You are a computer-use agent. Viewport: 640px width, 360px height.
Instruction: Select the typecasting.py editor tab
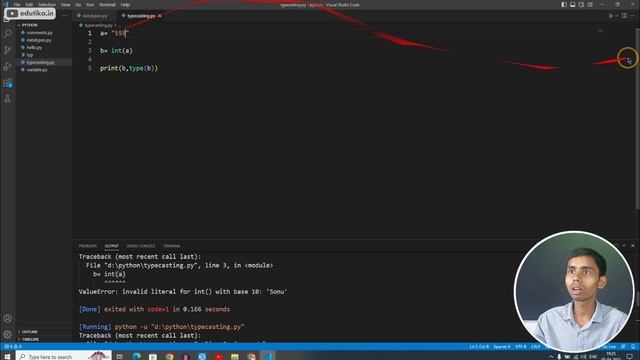(141, 16)
